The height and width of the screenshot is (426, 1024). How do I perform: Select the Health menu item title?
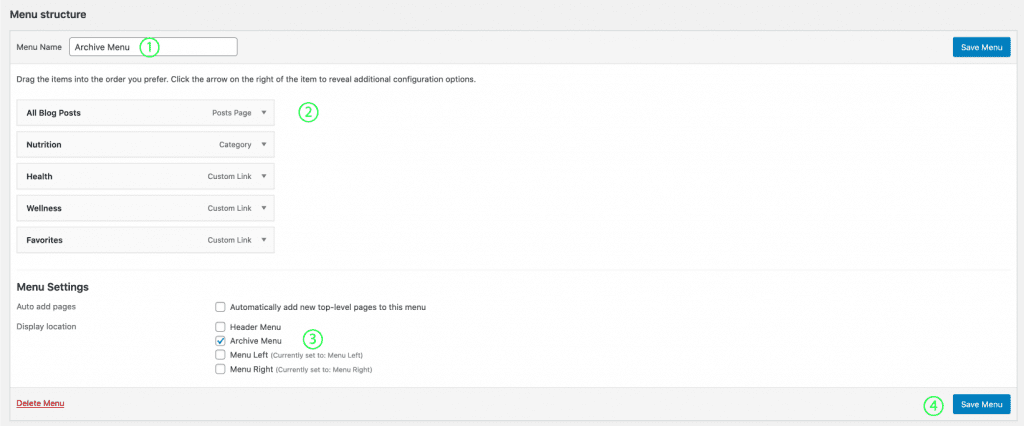(40, 177)
